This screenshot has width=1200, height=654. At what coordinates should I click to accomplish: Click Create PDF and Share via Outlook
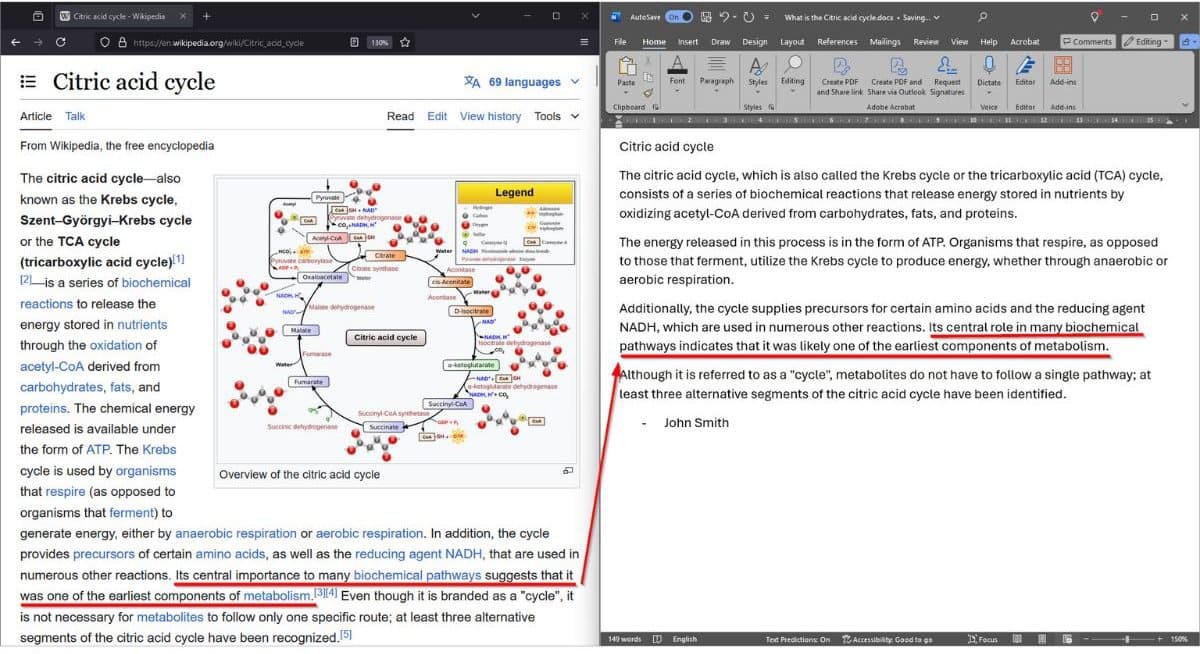pyautogui.click(x=897, y=65)
